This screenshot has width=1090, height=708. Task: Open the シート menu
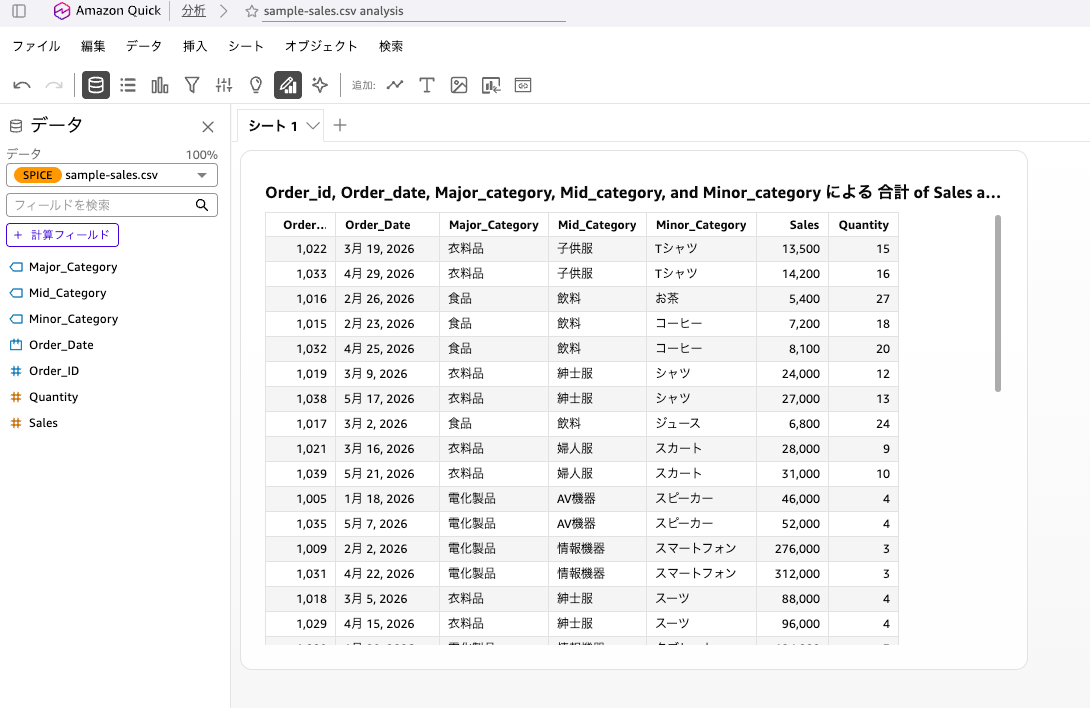coord(246,46)
